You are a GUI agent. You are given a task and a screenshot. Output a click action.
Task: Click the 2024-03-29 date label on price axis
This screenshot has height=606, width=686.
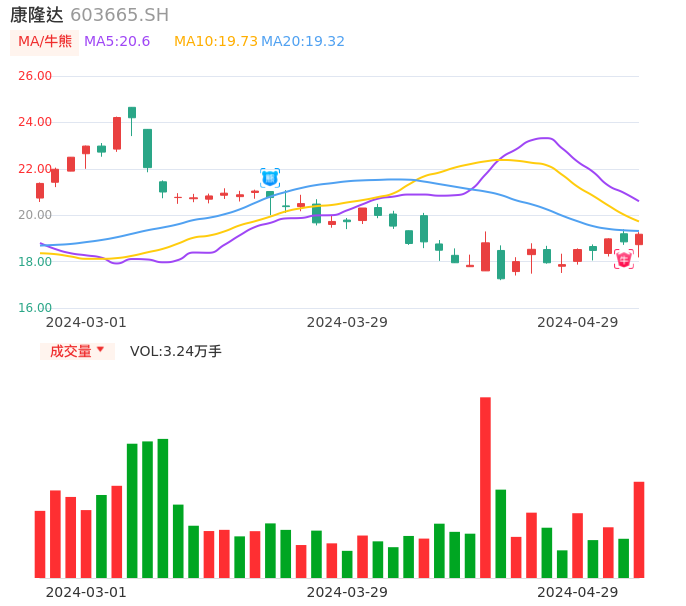[347, 322]
